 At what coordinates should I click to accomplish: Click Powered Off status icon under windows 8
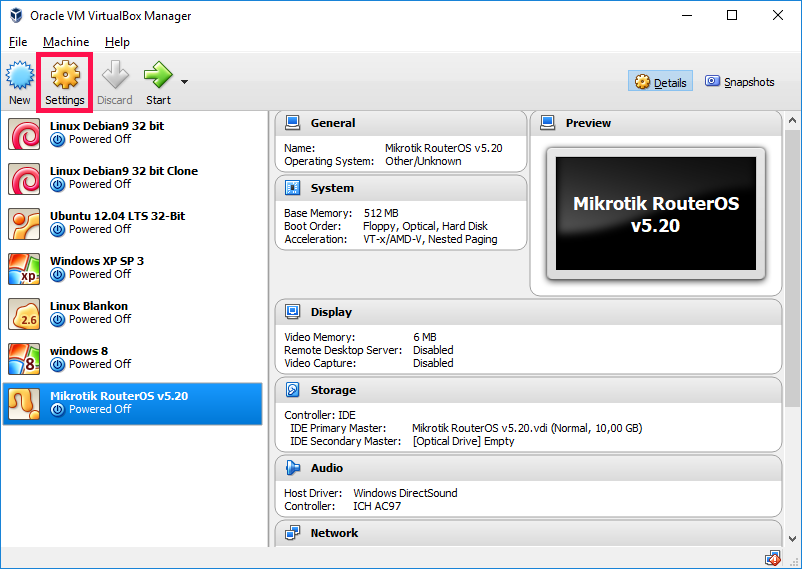[58, 364]
